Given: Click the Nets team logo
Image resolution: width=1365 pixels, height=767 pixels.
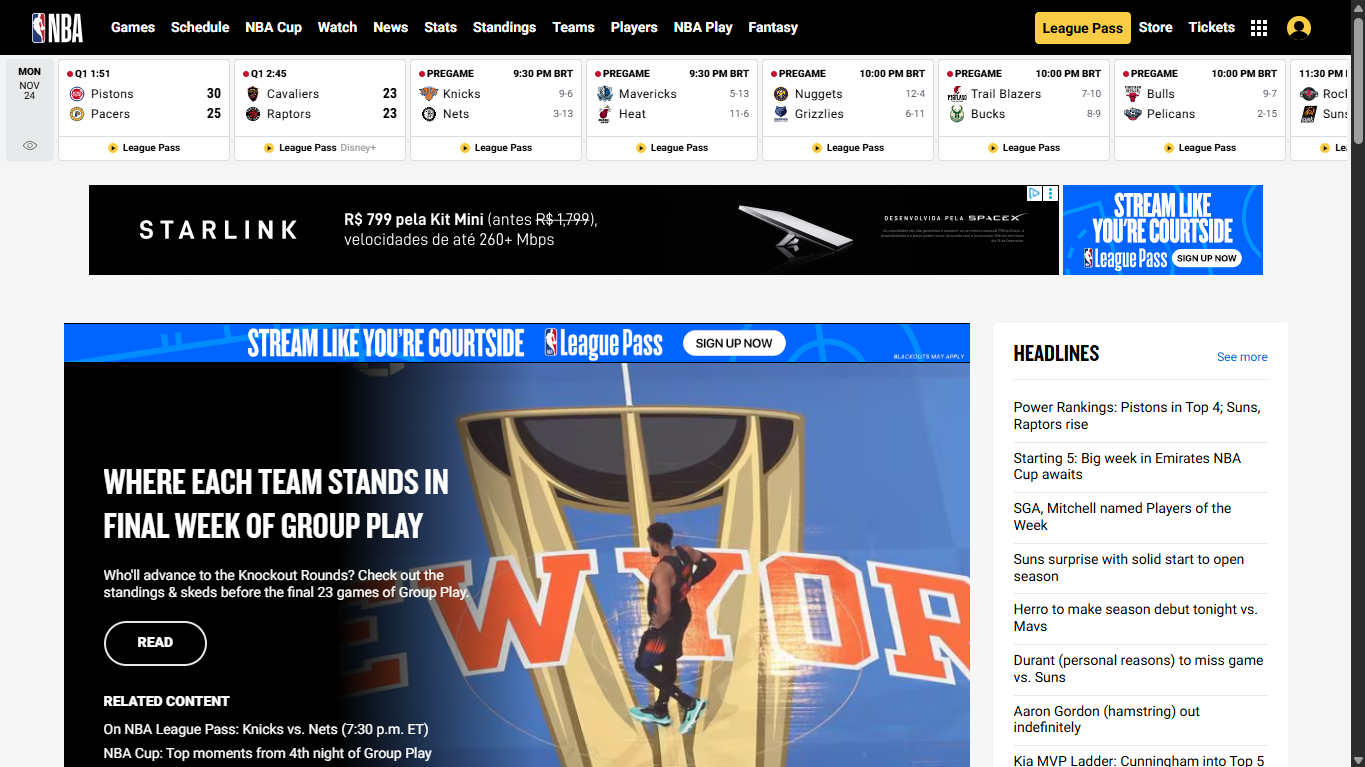Looking at the screenshot, I should point(429,114).
